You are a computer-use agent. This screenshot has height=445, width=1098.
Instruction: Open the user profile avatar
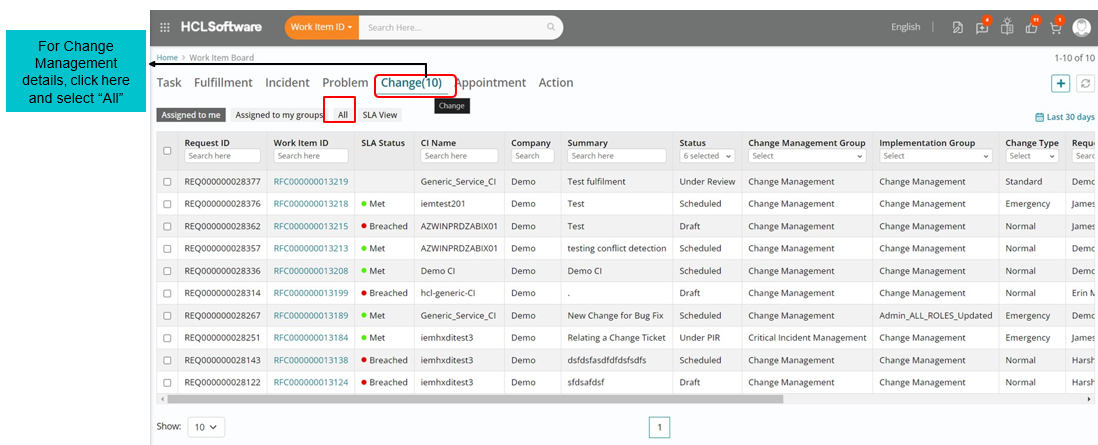(x=1081, y=27)
